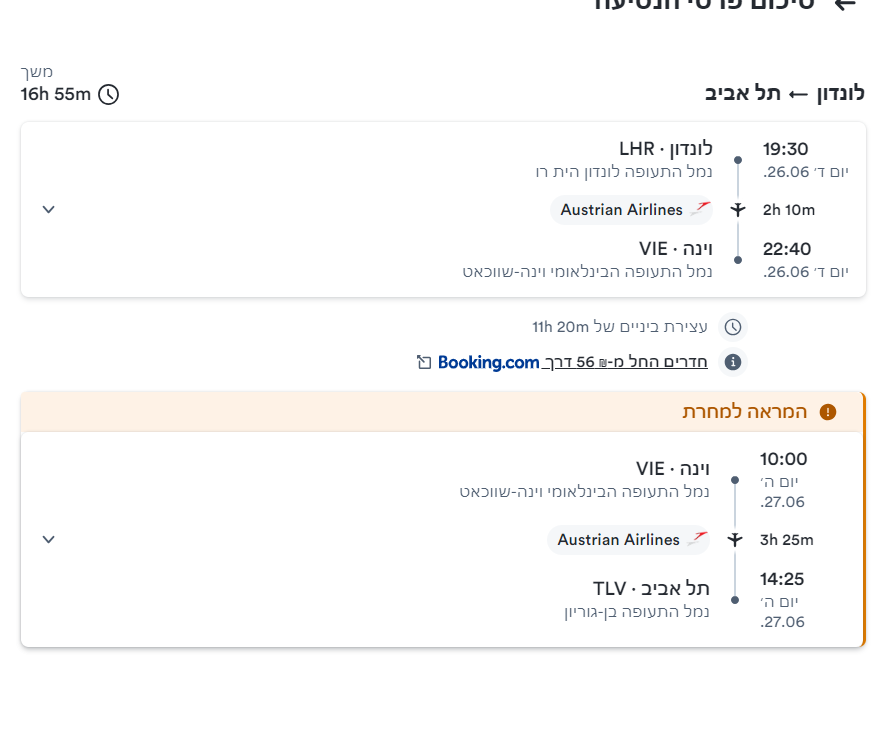The image size is (891, 740).
Task: Expand the London to Vienna flight details
Action: tap(48, 209)
